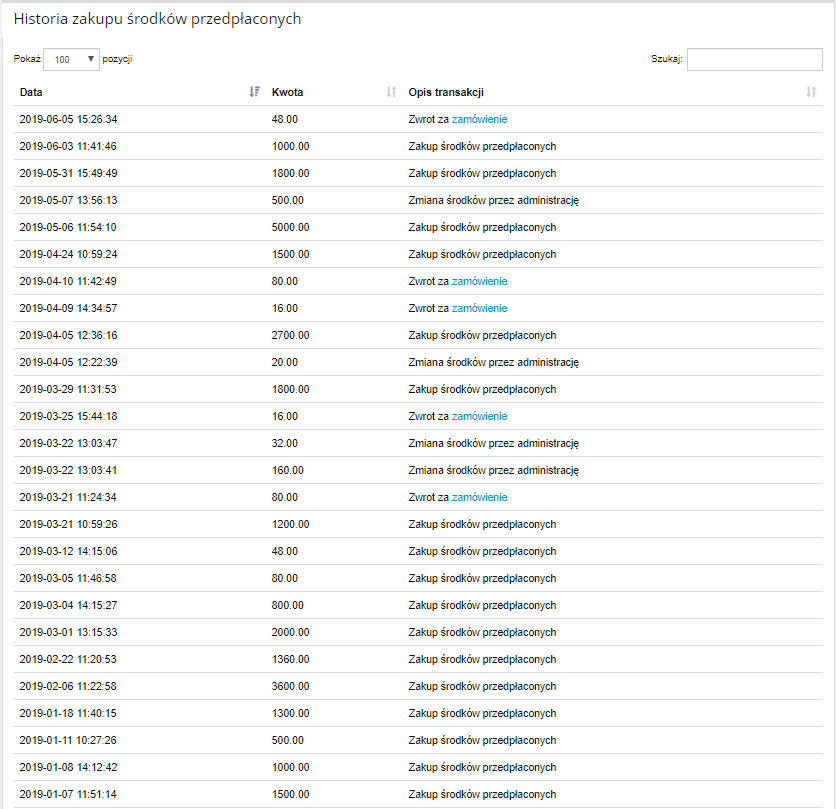Focus the Szukaj search field
Viewport: 836px width, 809px height.
(x=754, y=59)
